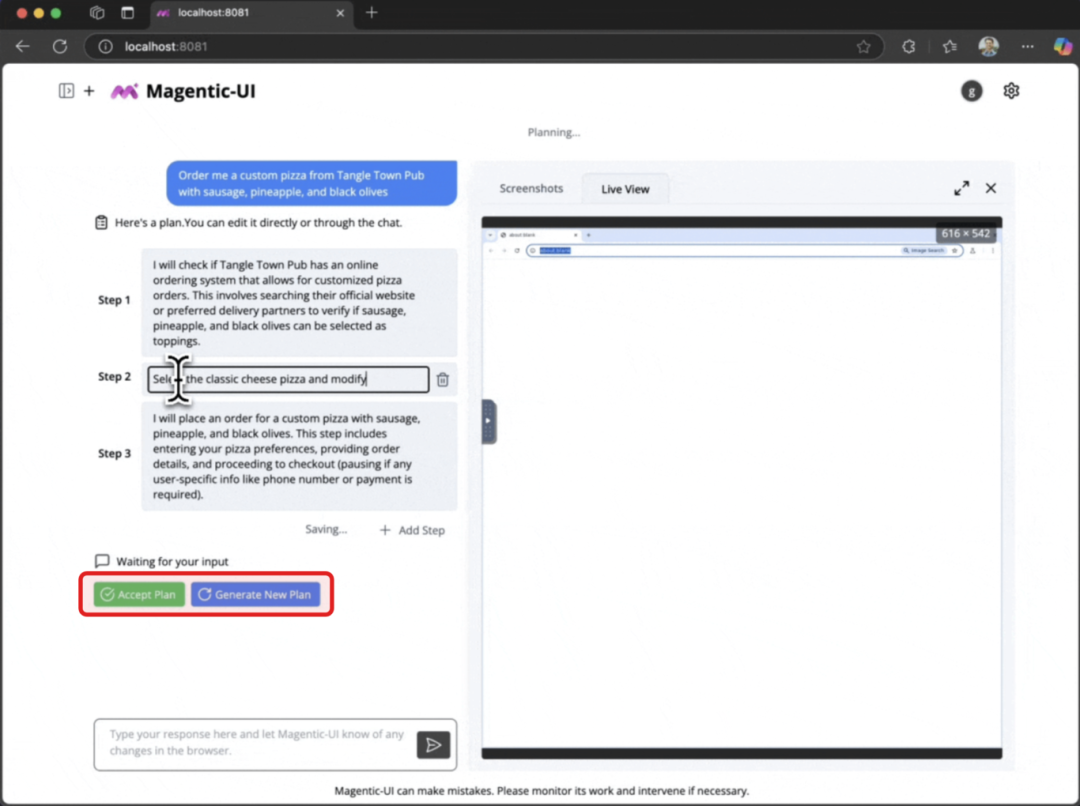Open the browser extensions icon
The image size is (1080, 806).
click(908, 46)
